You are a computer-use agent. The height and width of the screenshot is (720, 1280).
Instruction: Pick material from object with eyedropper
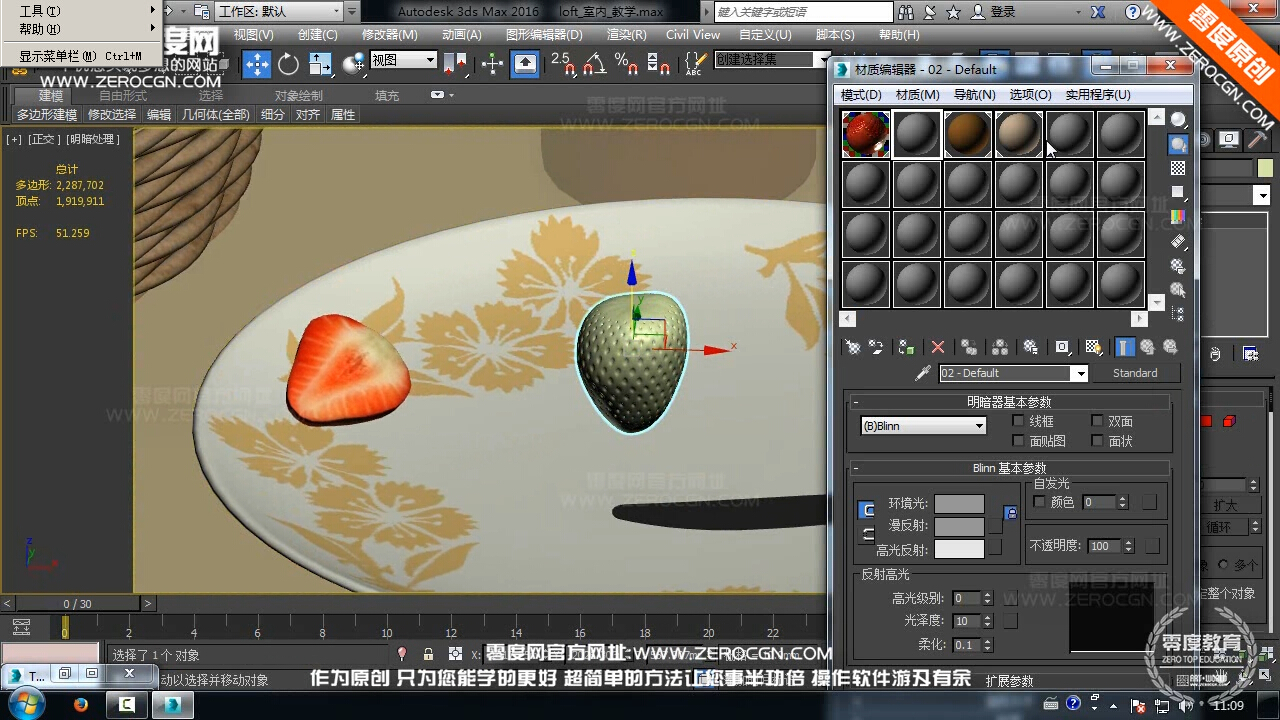click(x=923, y=373)
